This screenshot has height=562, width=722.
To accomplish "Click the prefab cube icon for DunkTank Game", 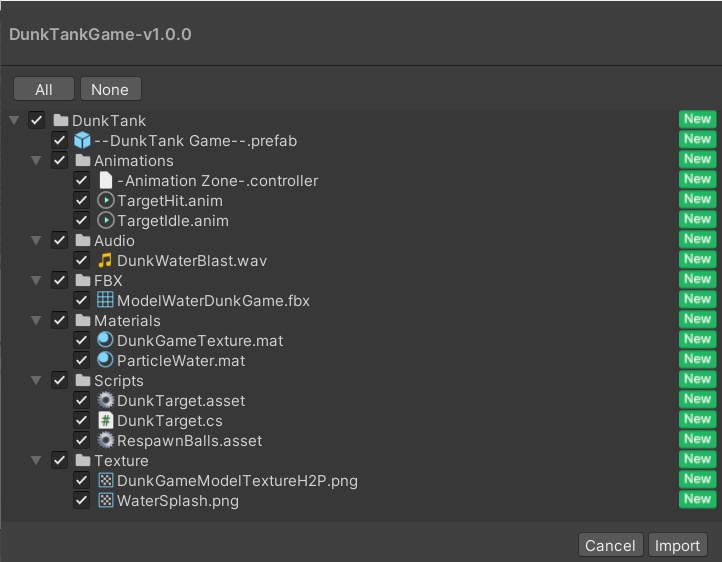I will pos(82,140).
